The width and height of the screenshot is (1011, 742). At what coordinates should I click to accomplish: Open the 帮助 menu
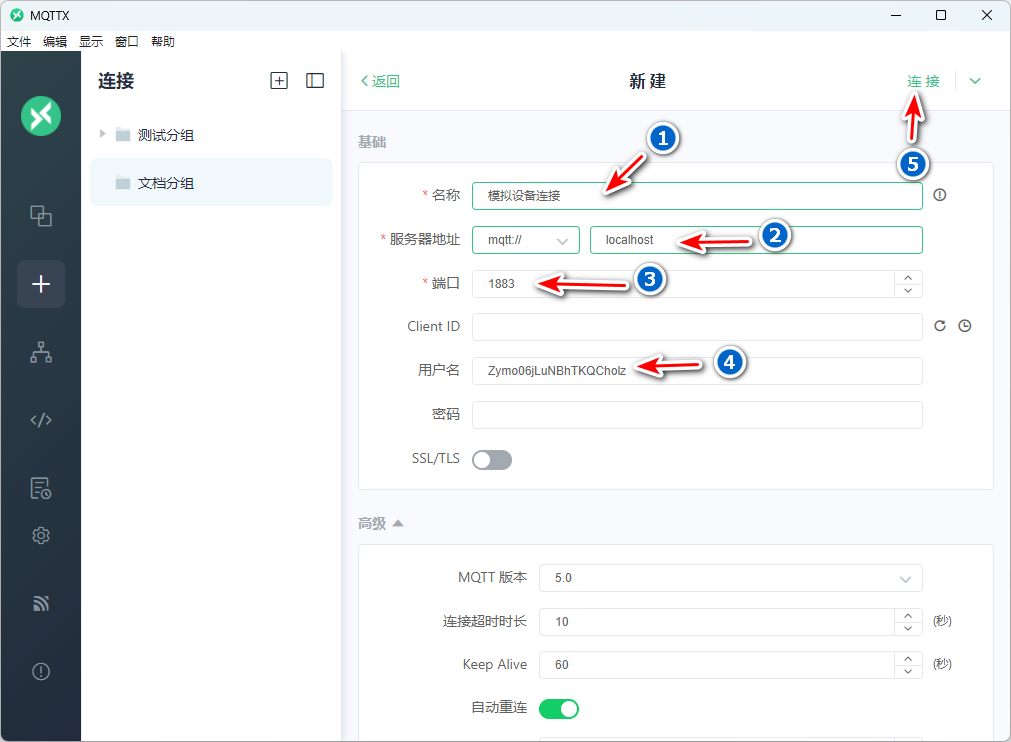(163, 42)
